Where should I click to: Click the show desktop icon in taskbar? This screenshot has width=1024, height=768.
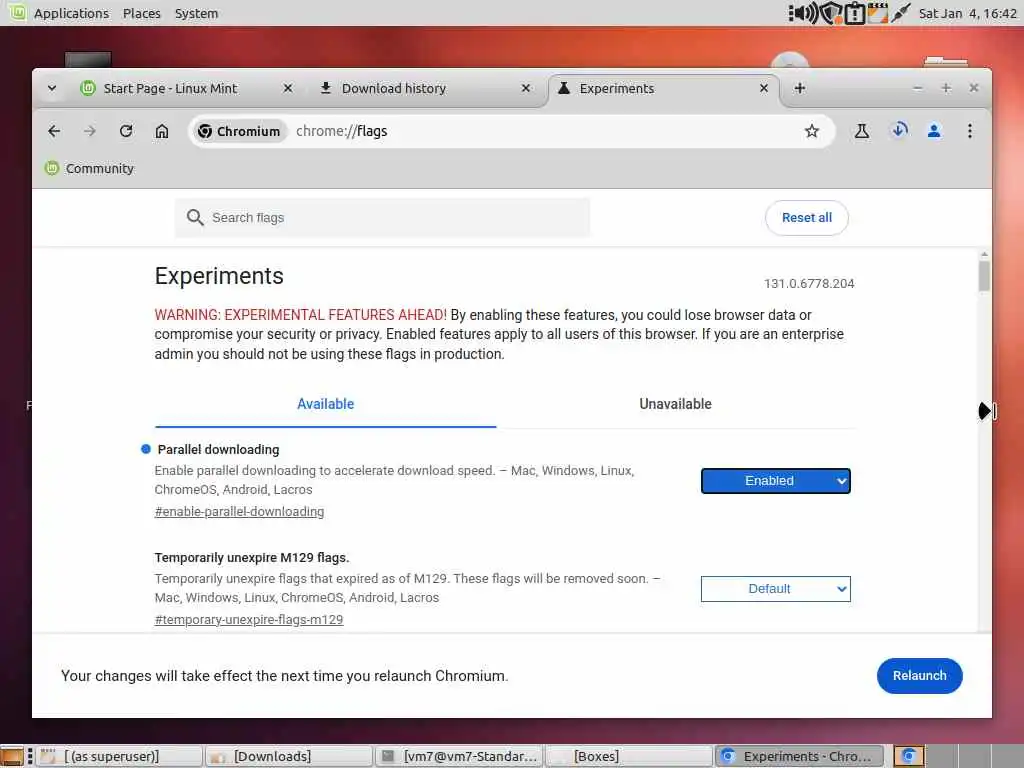click(12, 757)
